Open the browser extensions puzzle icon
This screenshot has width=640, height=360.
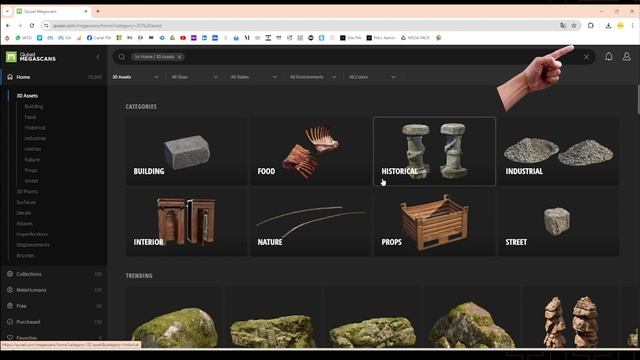coord(591,25)
